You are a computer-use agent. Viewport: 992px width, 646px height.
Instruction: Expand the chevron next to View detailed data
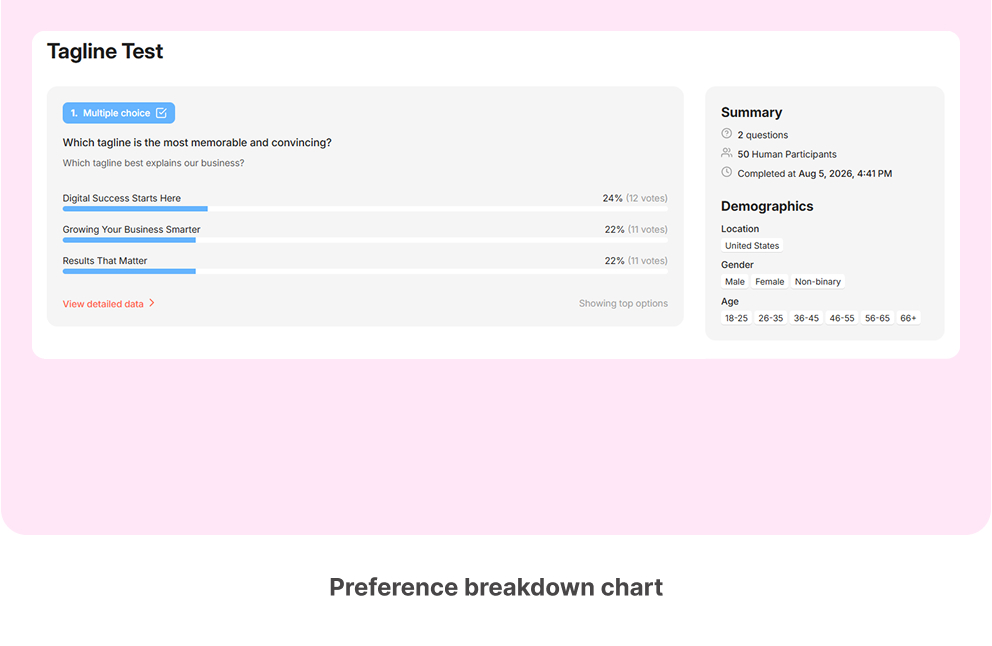coord(152,303)
